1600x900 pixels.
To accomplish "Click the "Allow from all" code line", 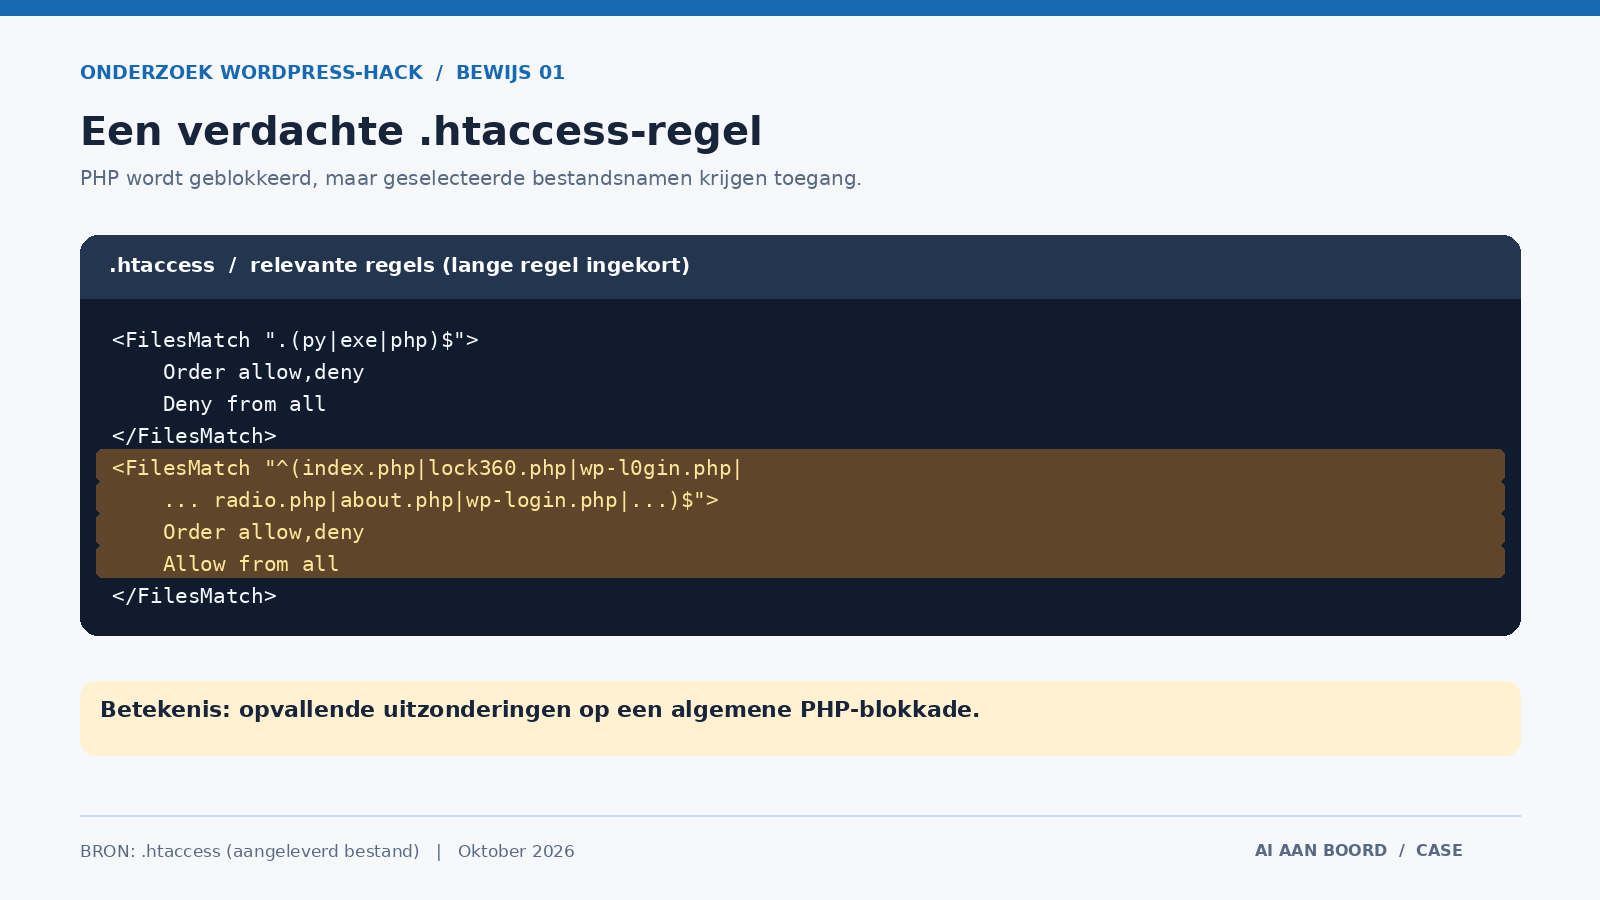I will click(x=800, y=564).
